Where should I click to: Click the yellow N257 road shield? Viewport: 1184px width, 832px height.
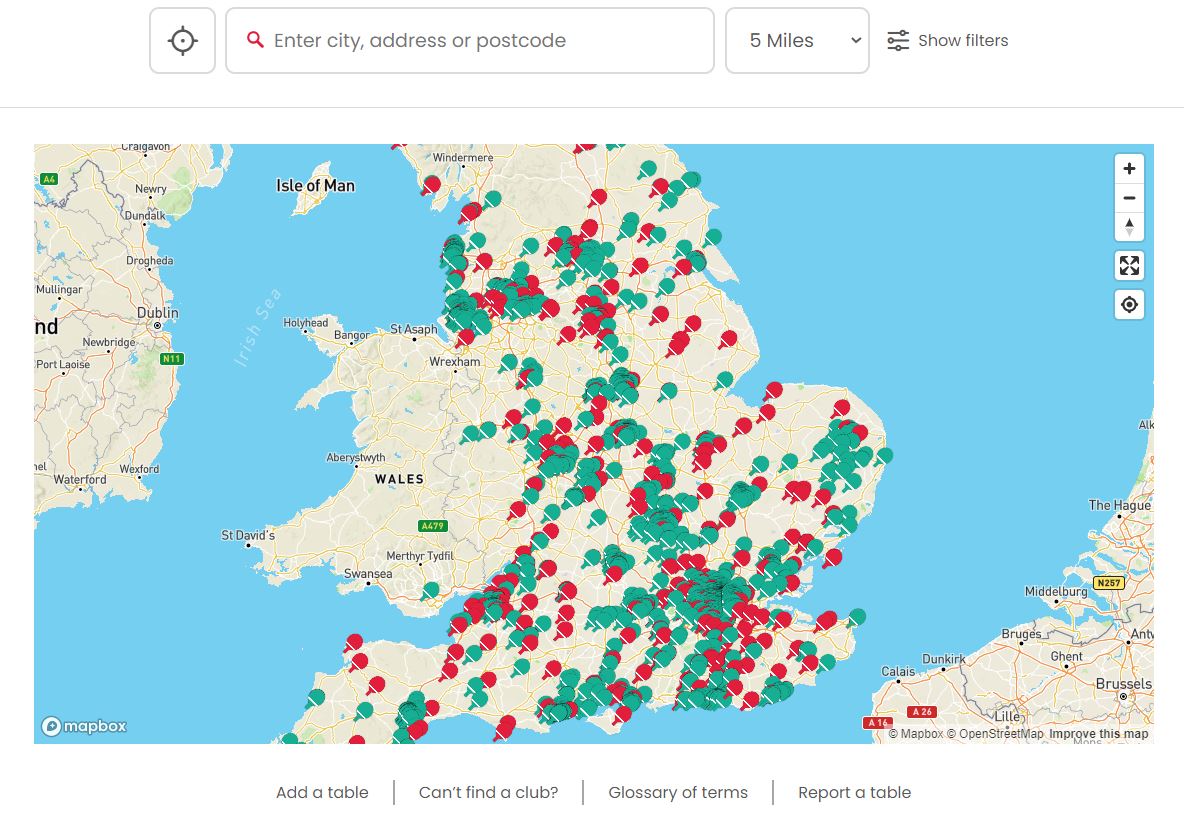coord(1109,583)
